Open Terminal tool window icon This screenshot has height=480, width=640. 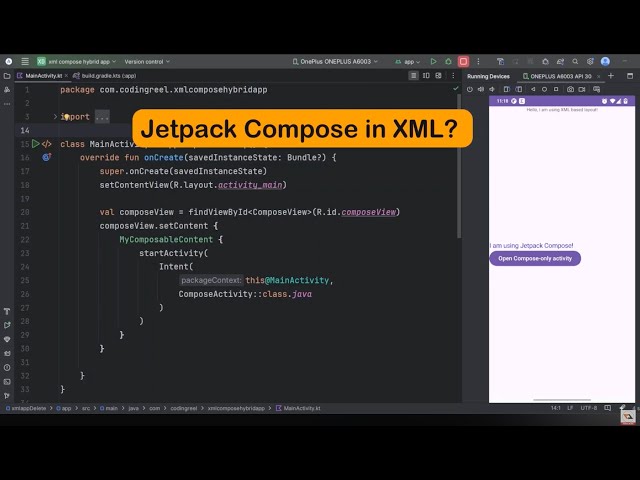[x=7, y=382]
